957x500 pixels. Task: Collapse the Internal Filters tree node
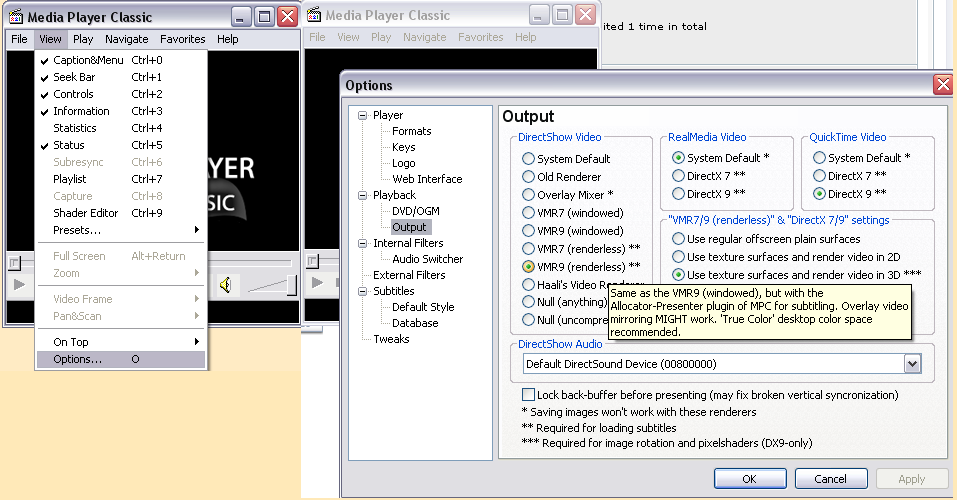pyautogui.click(x=363, y=243)
